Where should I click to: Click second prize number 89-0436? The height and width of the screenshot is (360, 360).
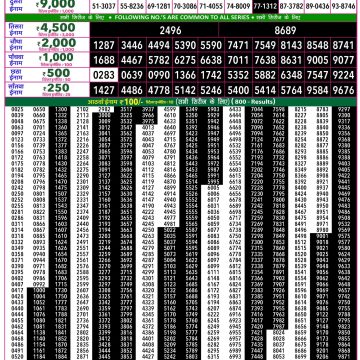click(317, 6)
